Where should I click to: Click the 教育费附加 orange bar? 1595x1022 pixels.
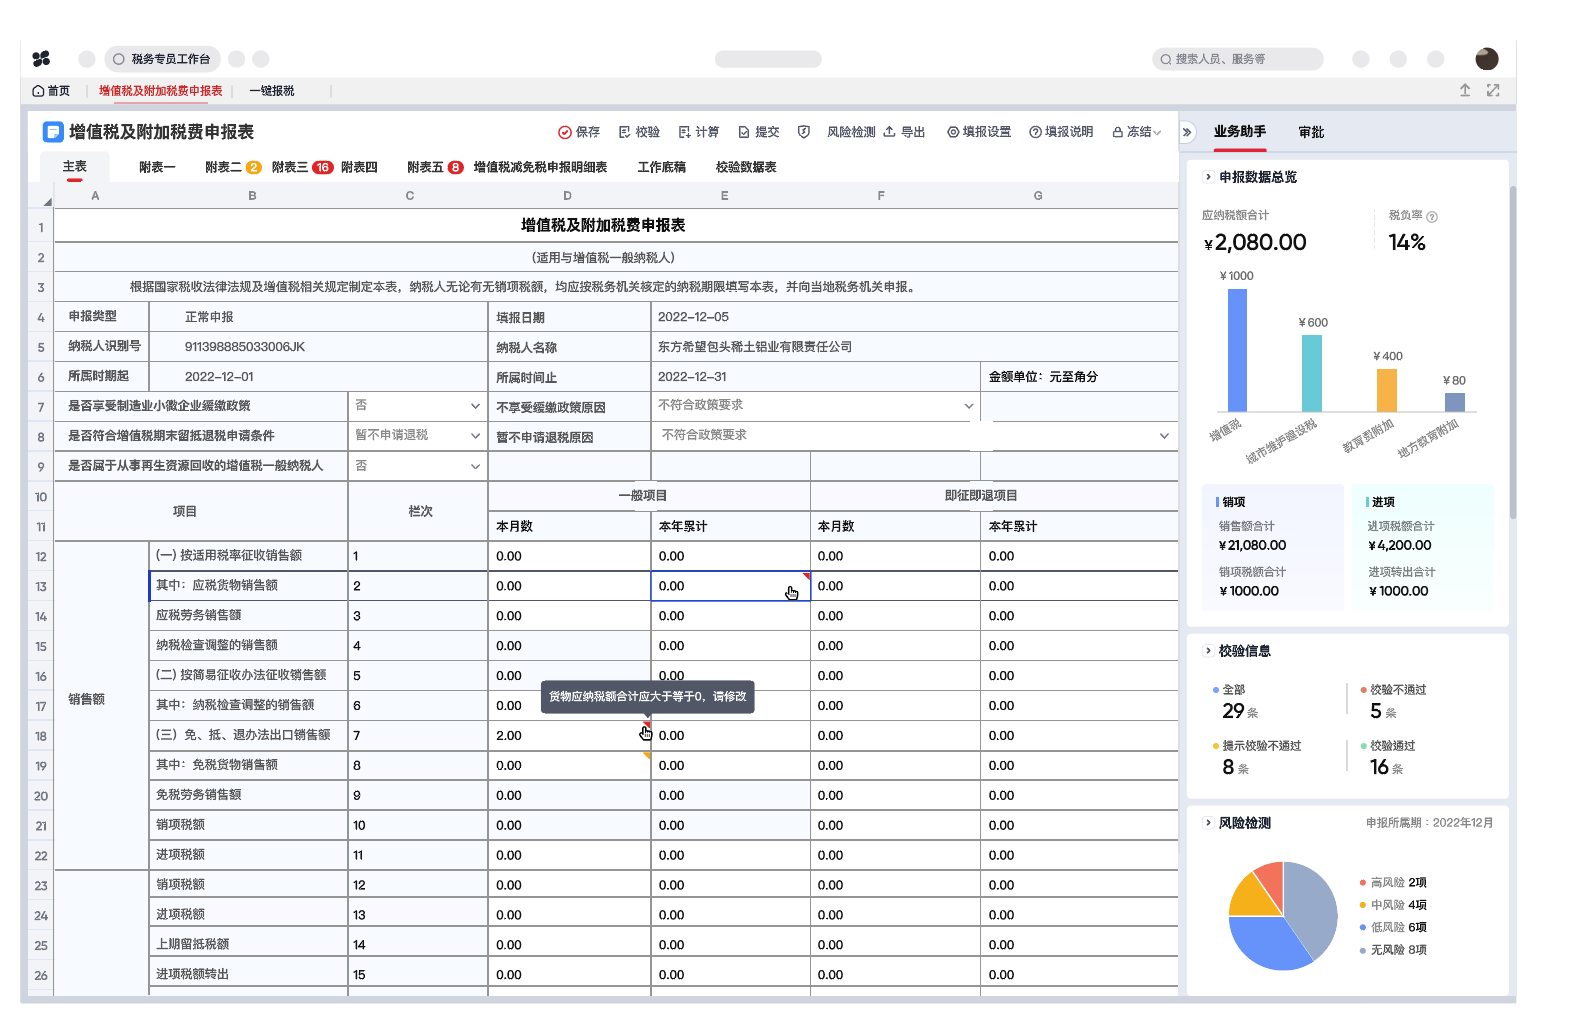(1386, 390)
